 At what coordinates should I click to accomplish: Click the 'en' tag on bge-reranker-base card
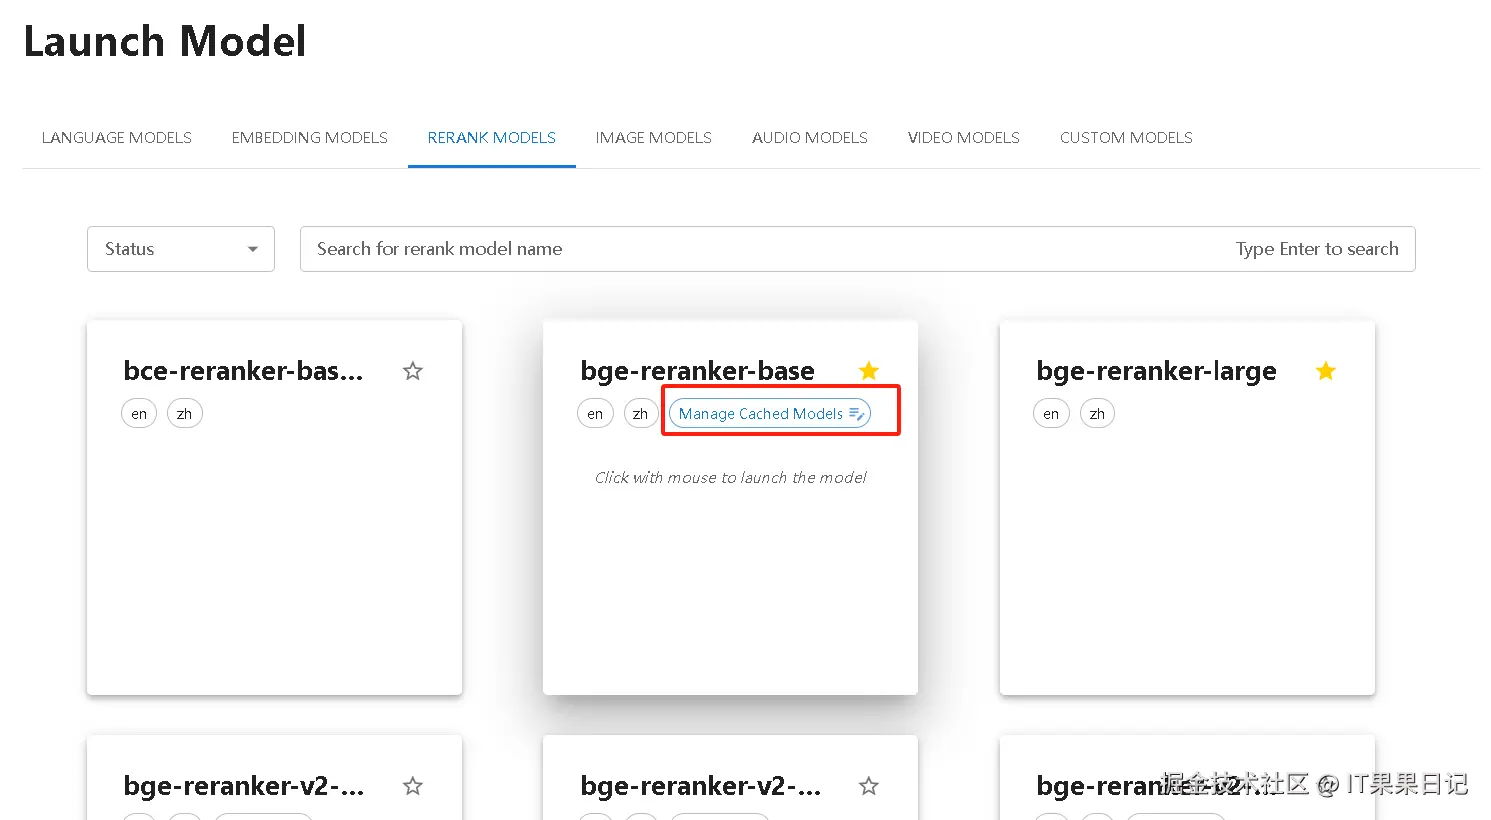(x=595, y=413)
